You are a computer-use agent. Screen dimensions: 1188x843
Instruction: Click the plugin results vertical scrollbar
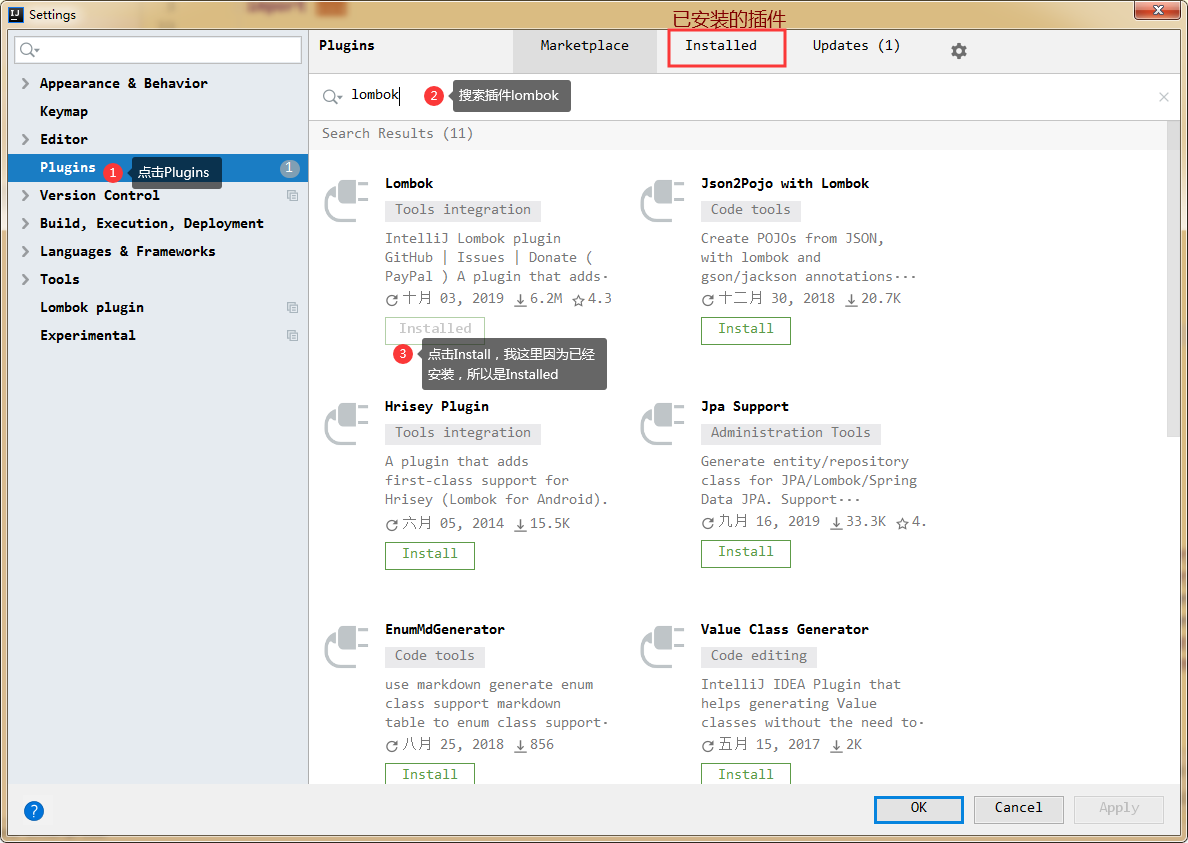click(x=1174, y=280)
